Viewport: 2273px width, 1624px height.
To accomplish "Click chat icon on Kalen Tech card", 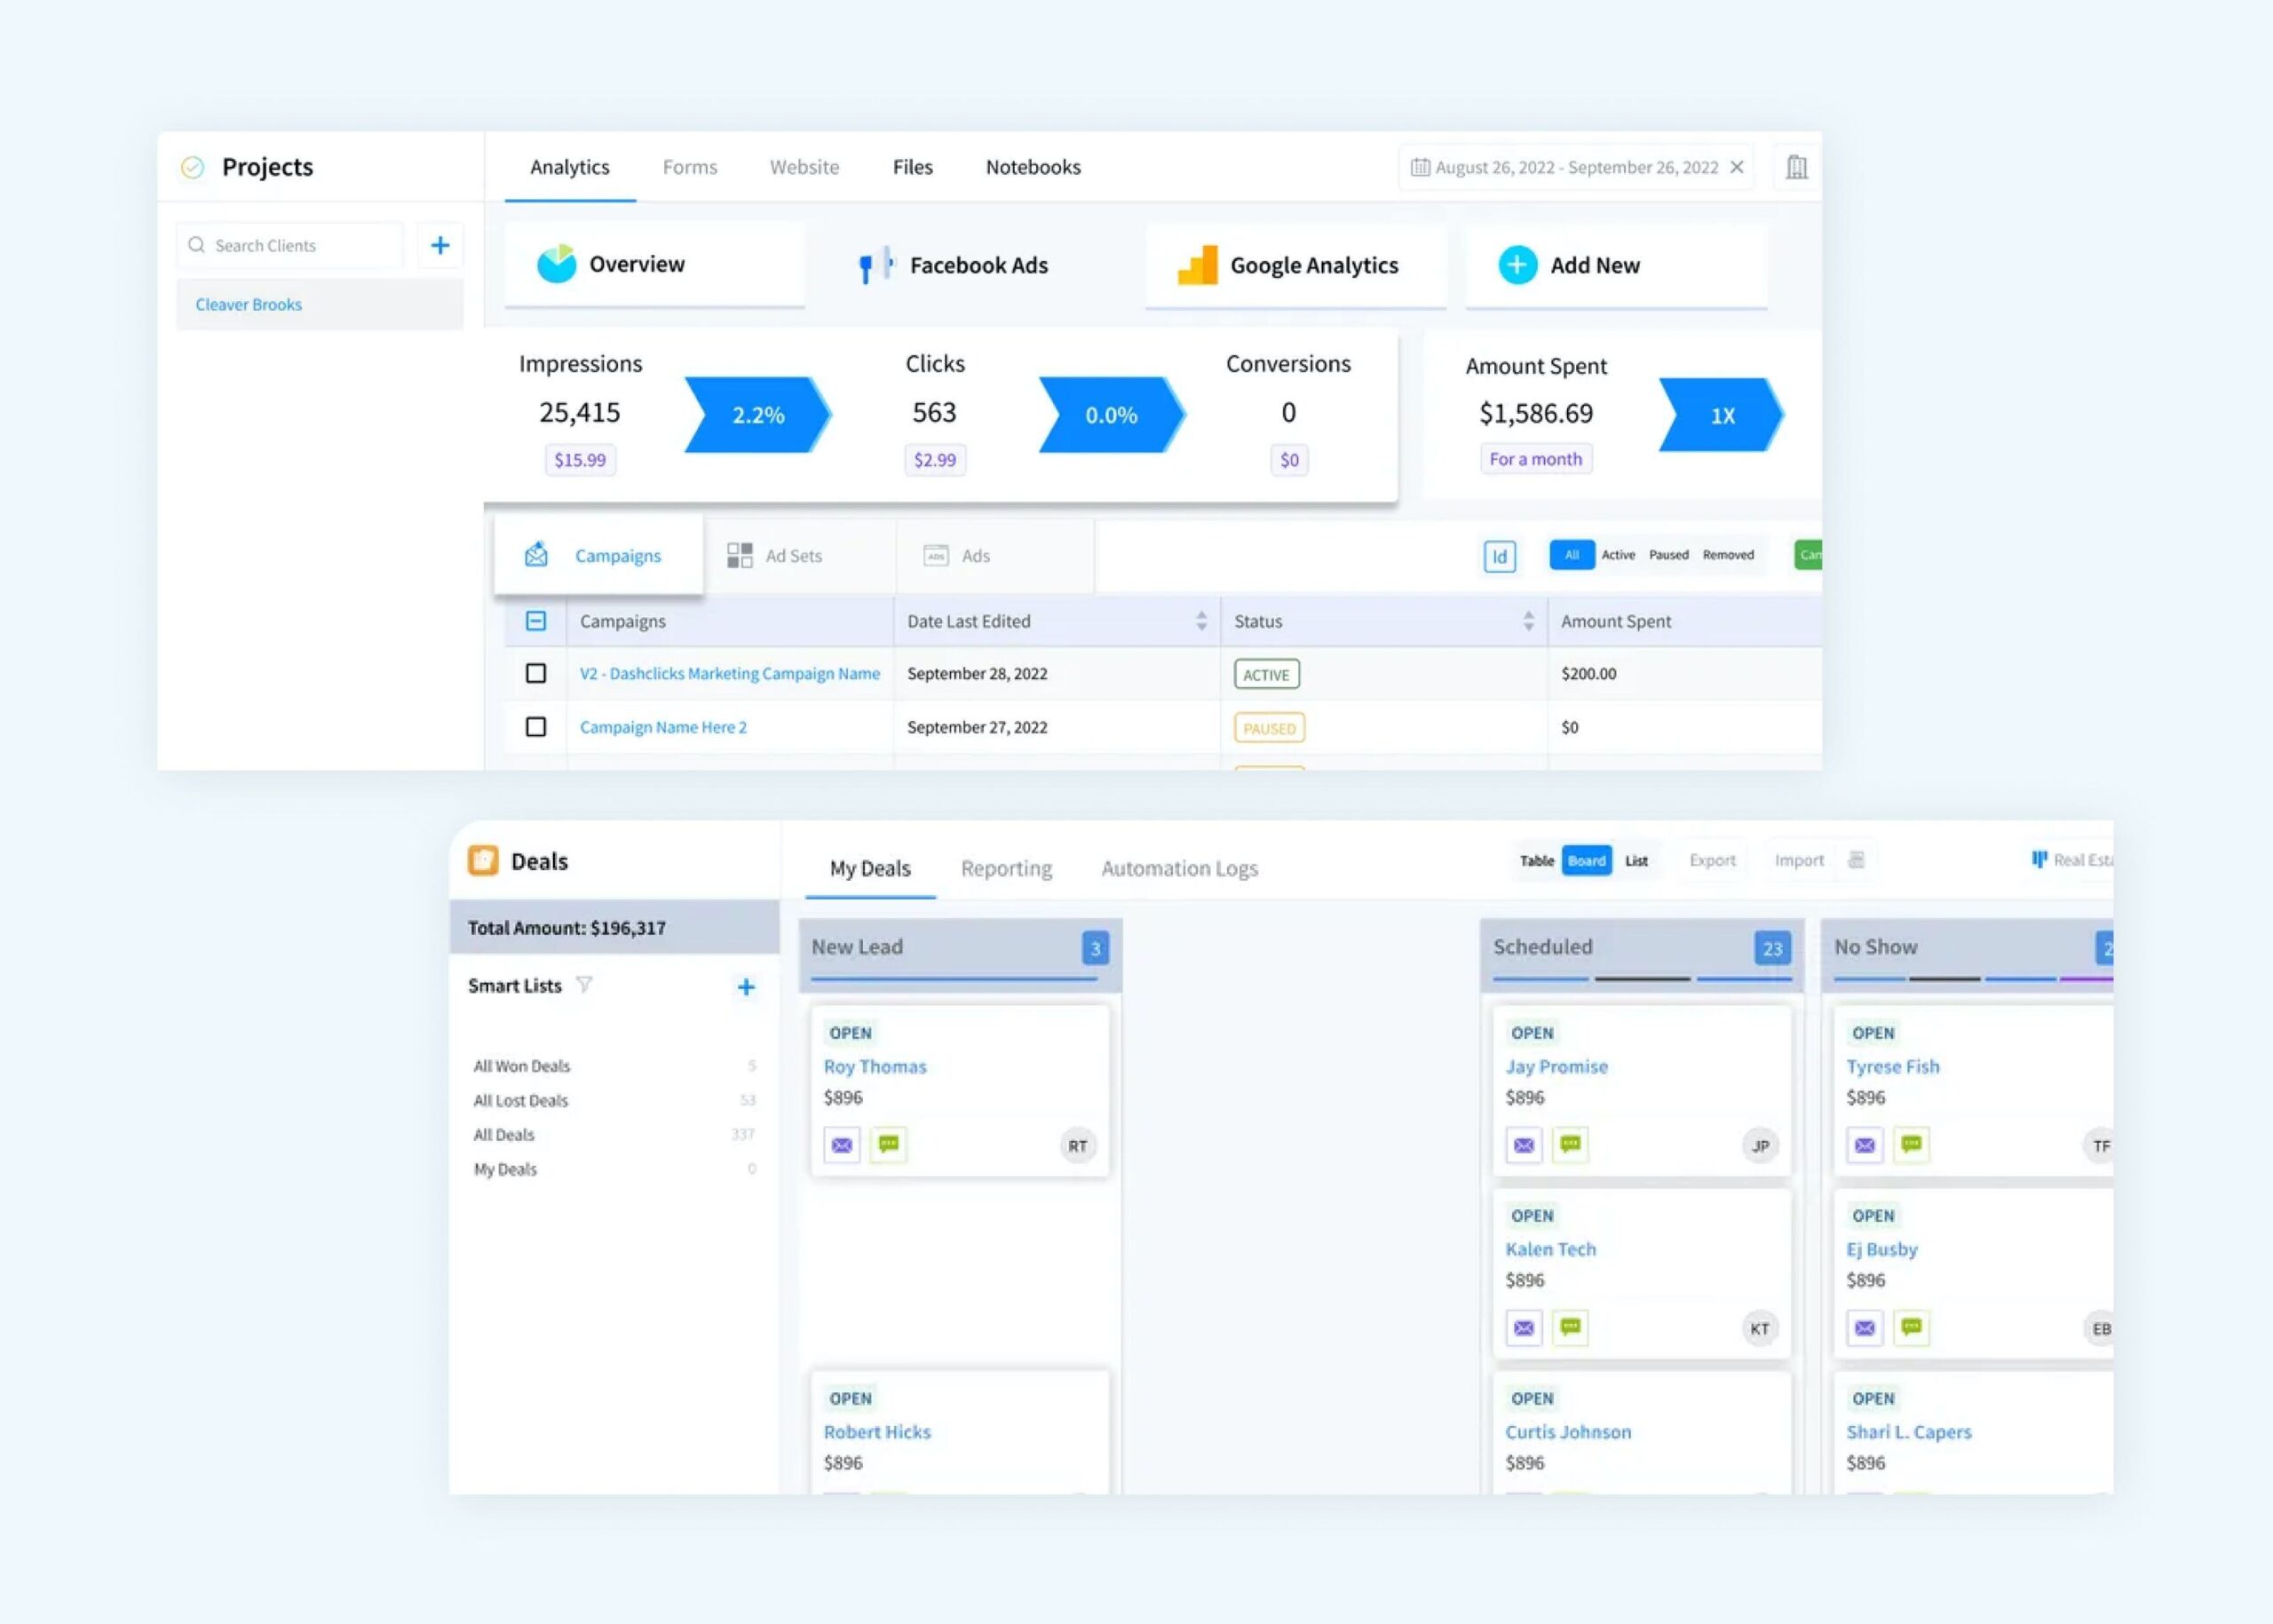I will pos(1570,1327).
